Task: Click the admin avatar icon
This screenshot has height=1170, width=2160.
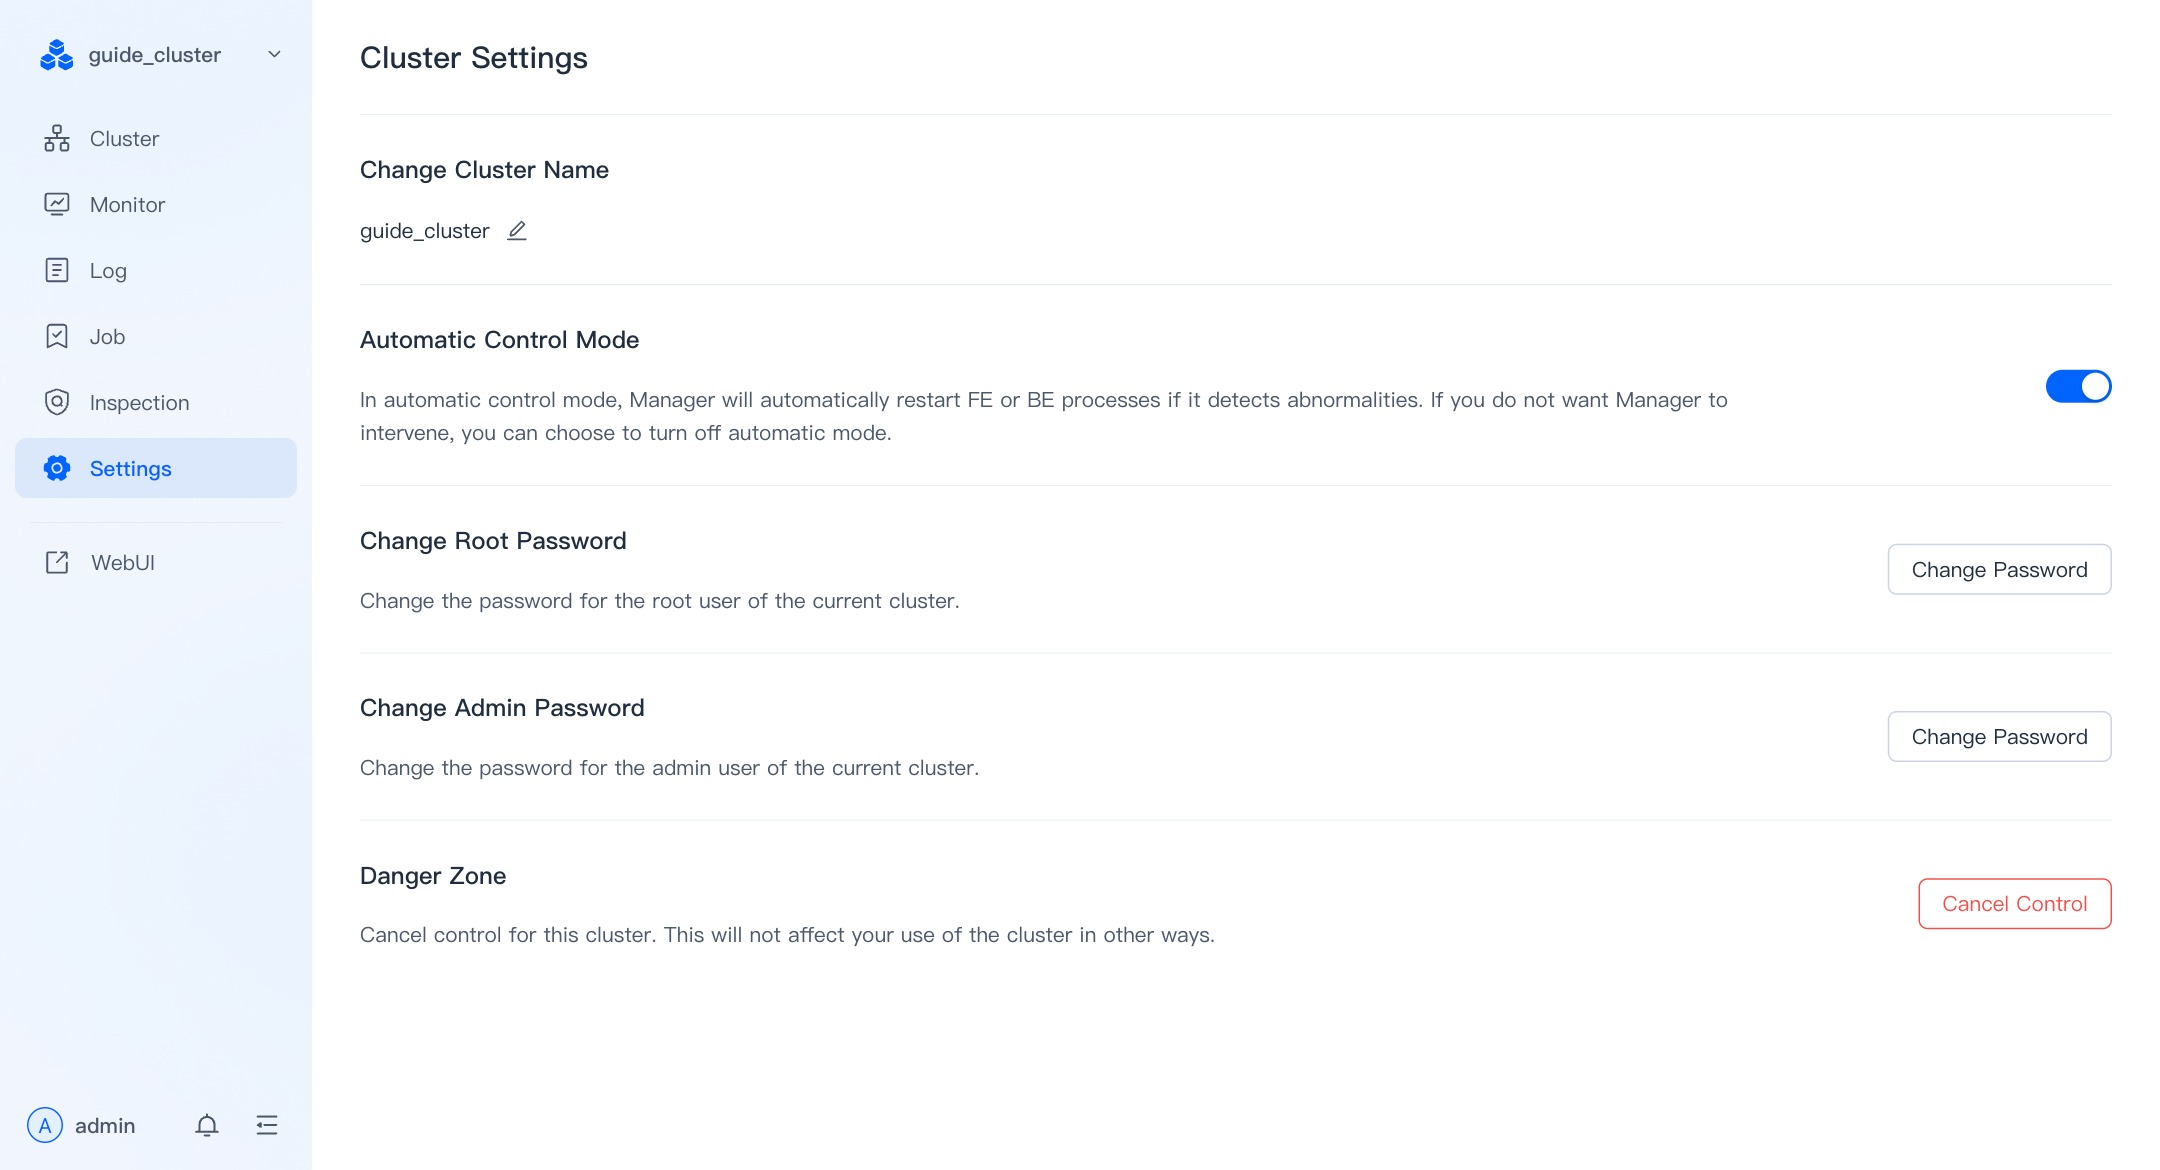Action: pyautogui.click(x=45, y=1126)
